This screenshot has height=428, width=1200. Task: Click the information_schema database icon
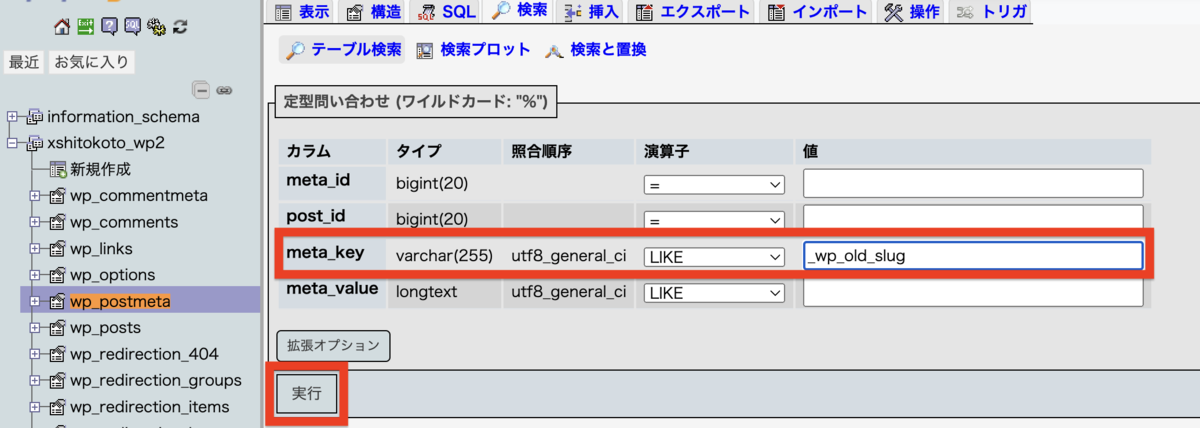(x=36, y=116)
